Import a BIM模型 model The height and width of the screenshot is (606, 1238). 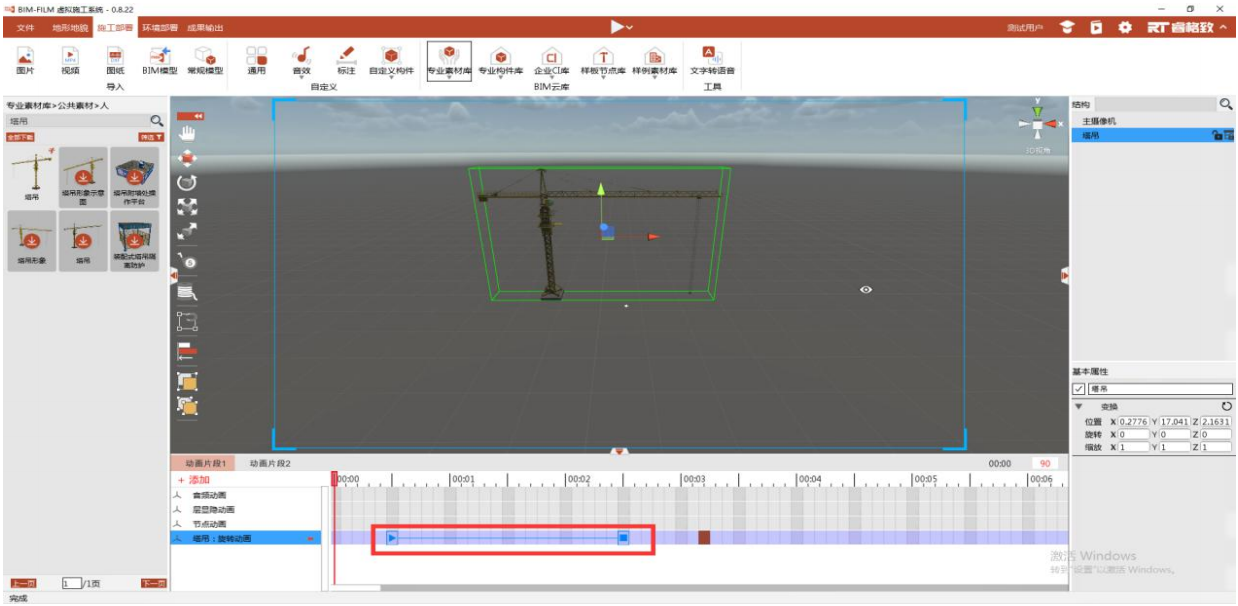click(160, 61)
